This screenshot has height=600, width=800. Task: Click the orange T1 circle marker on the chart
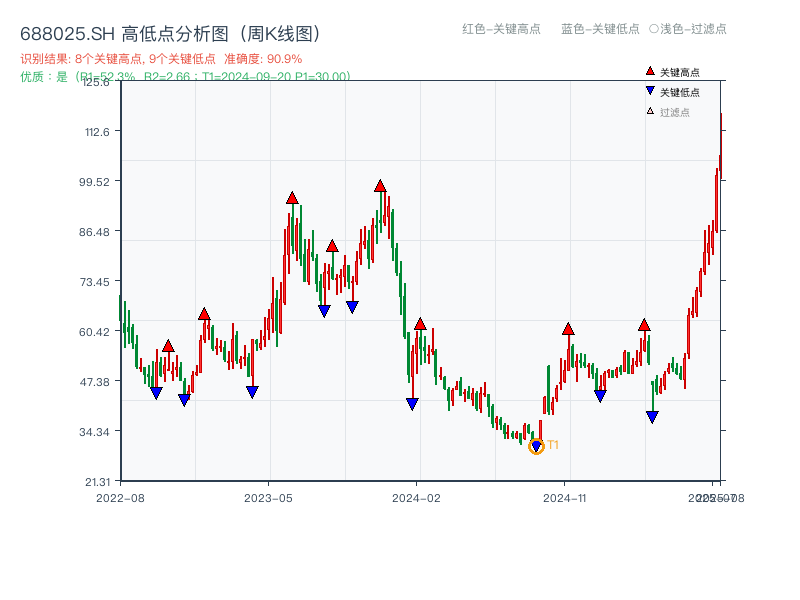537,446
